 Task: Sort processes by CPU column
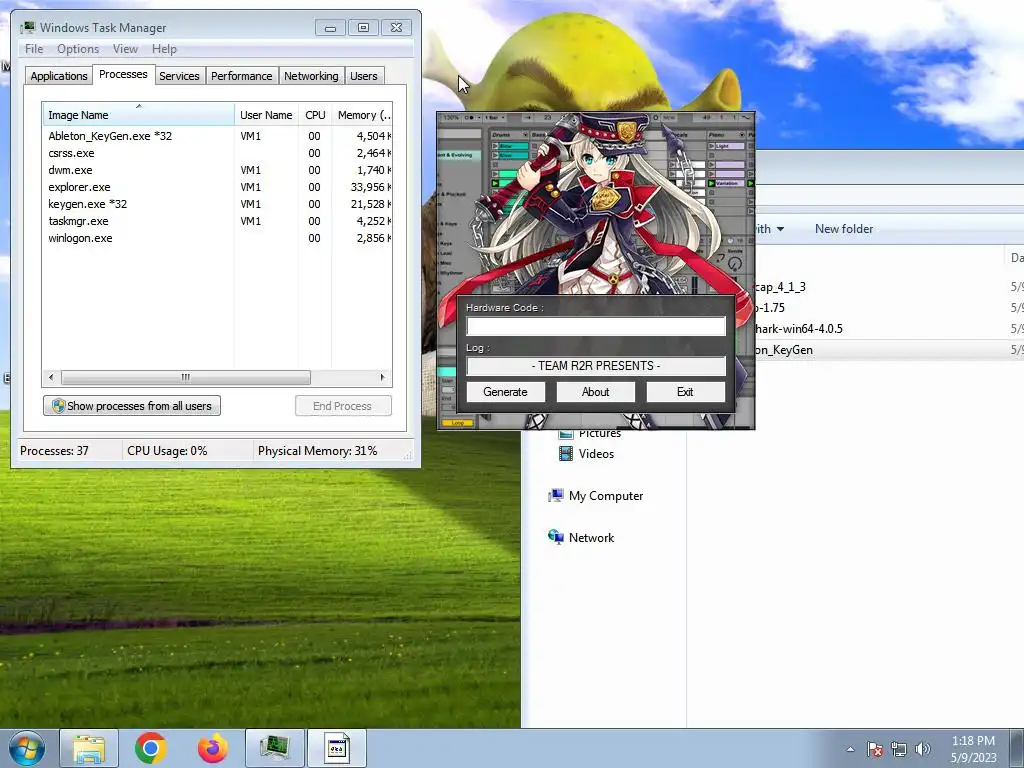(315, 115)
